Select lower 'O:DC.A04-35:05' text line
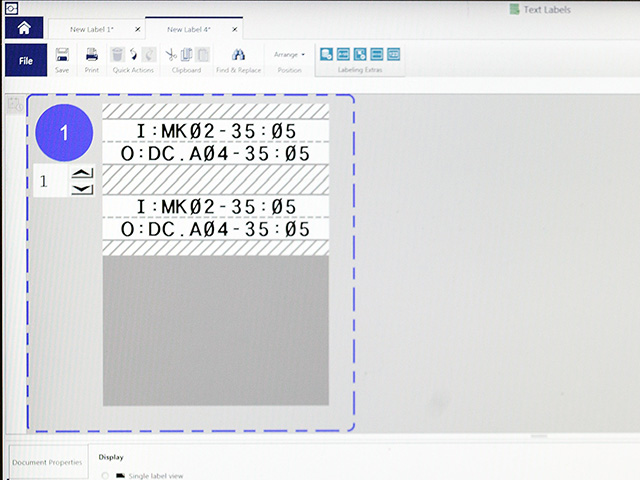Viewport: 640px width, 480px height. [216, 229]
